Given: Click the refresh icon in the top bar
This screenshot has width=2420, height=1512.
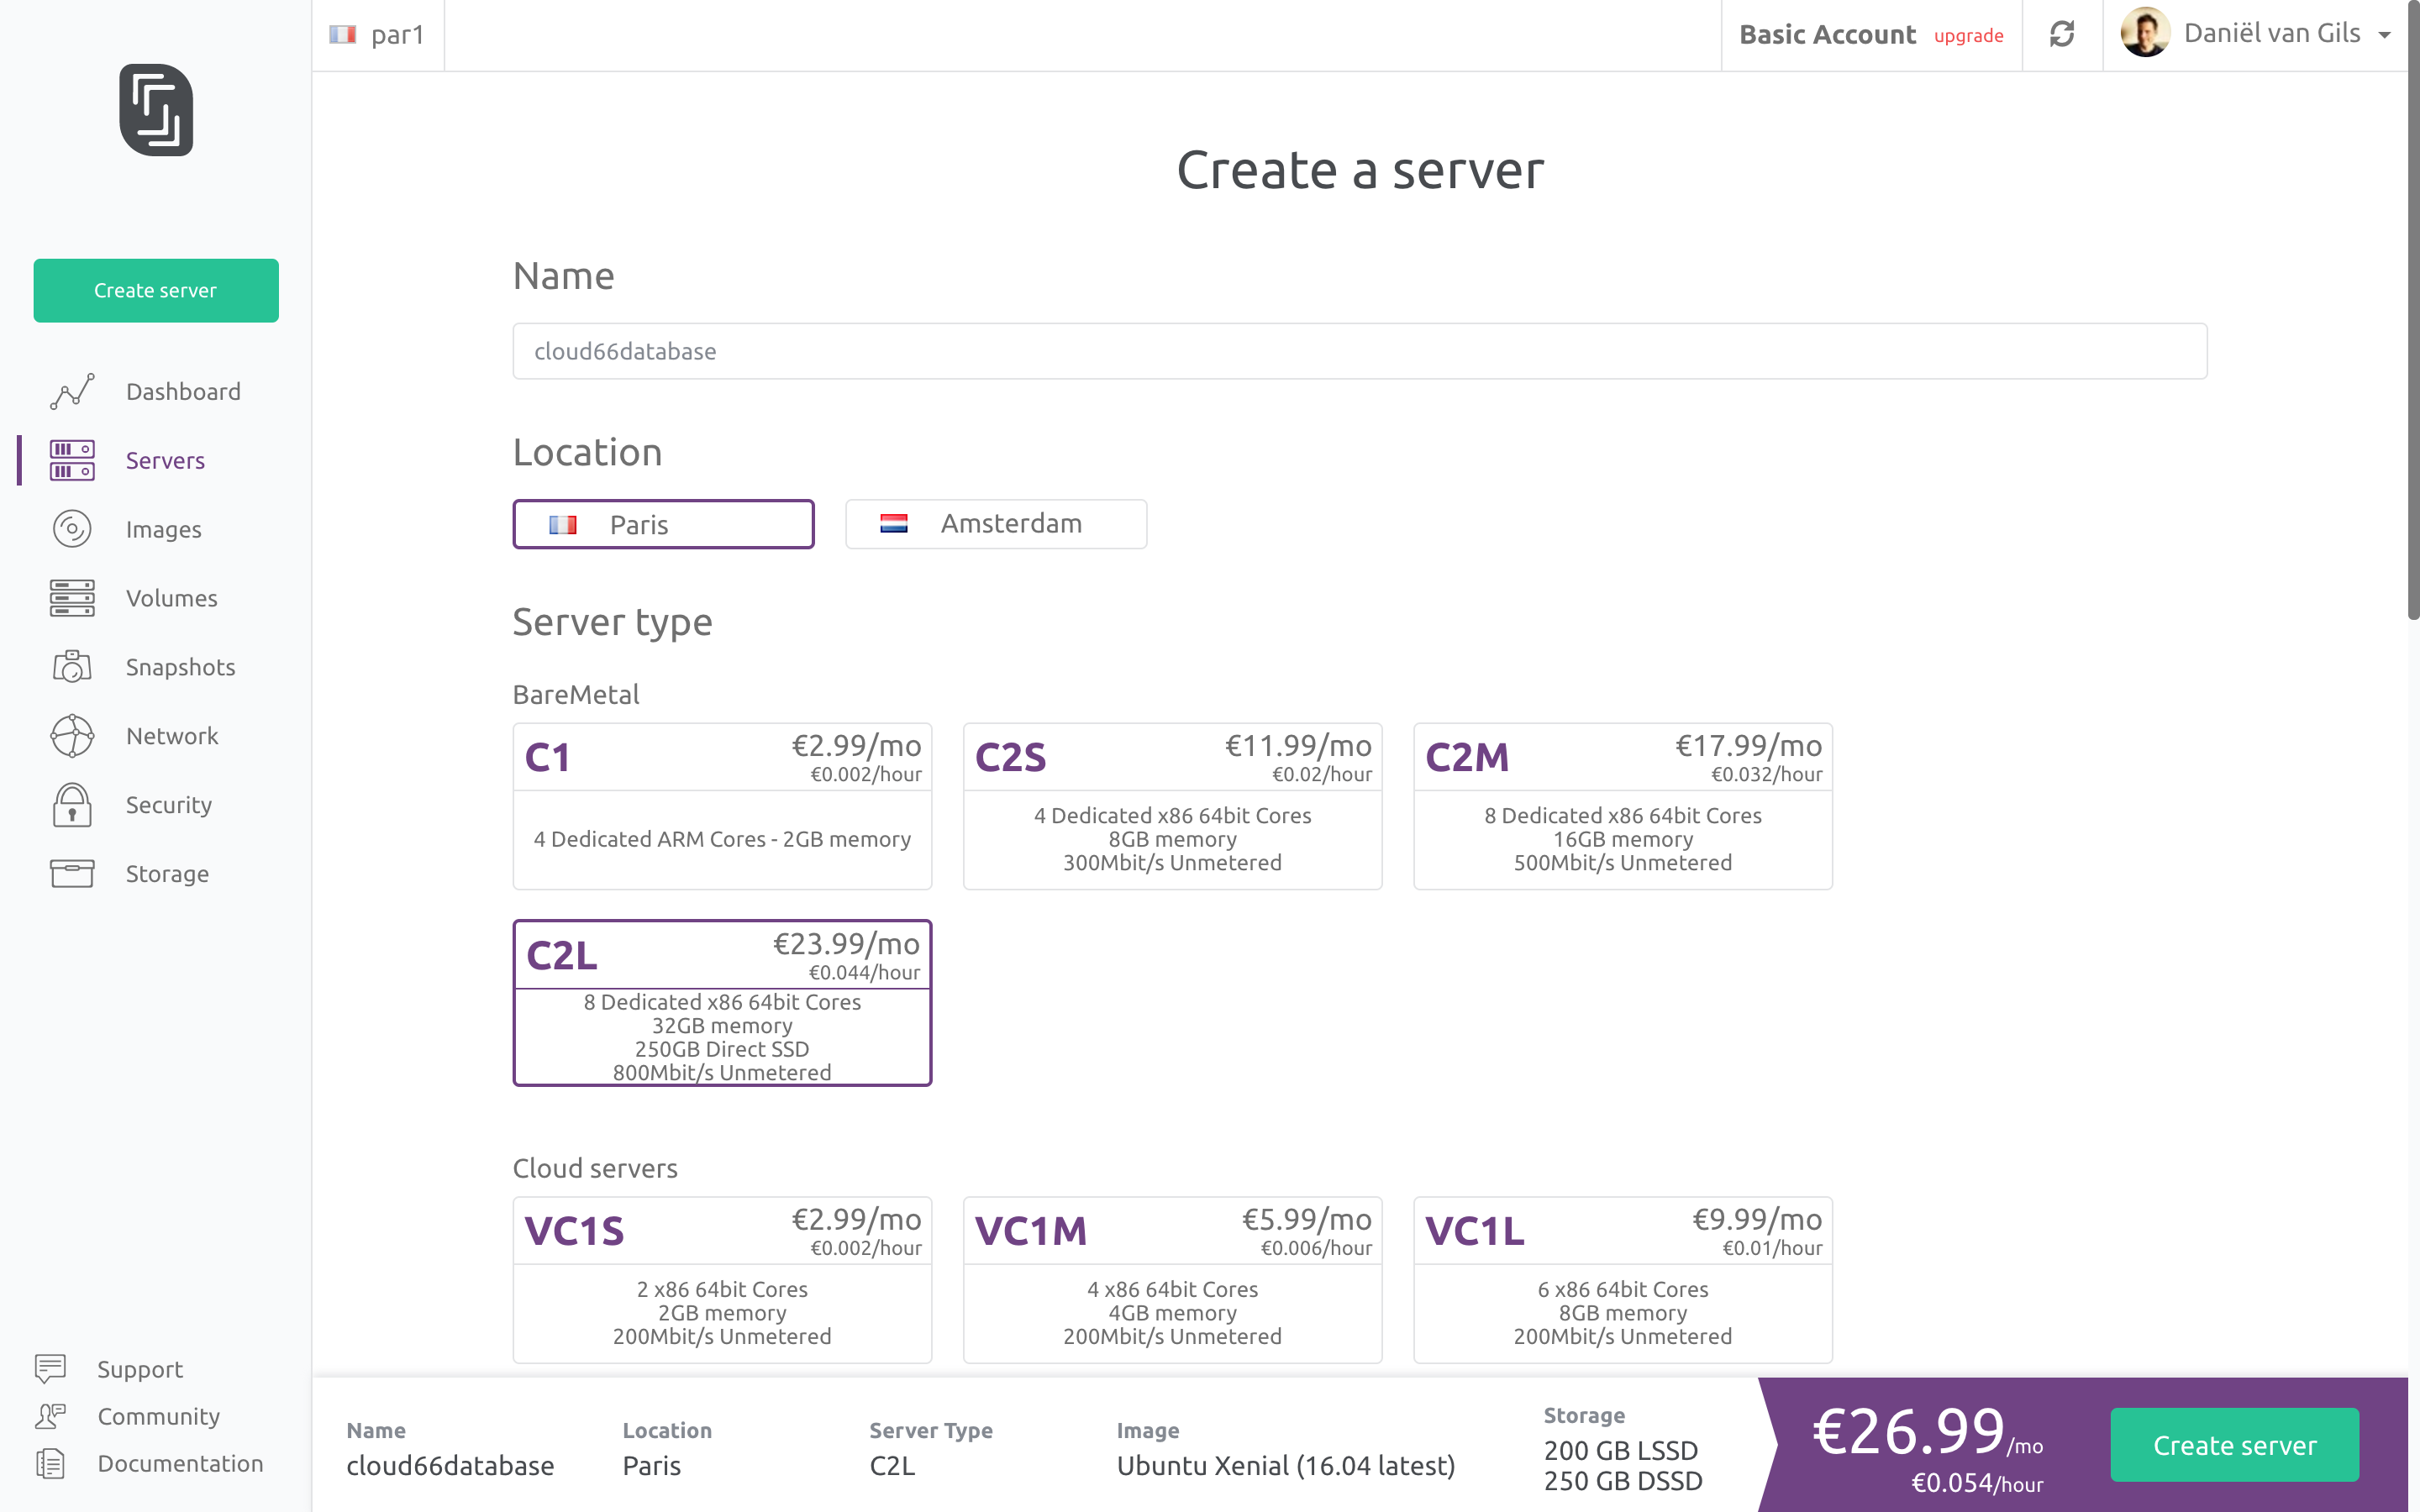Looking at the screenshot, I should coord(2062,35).
